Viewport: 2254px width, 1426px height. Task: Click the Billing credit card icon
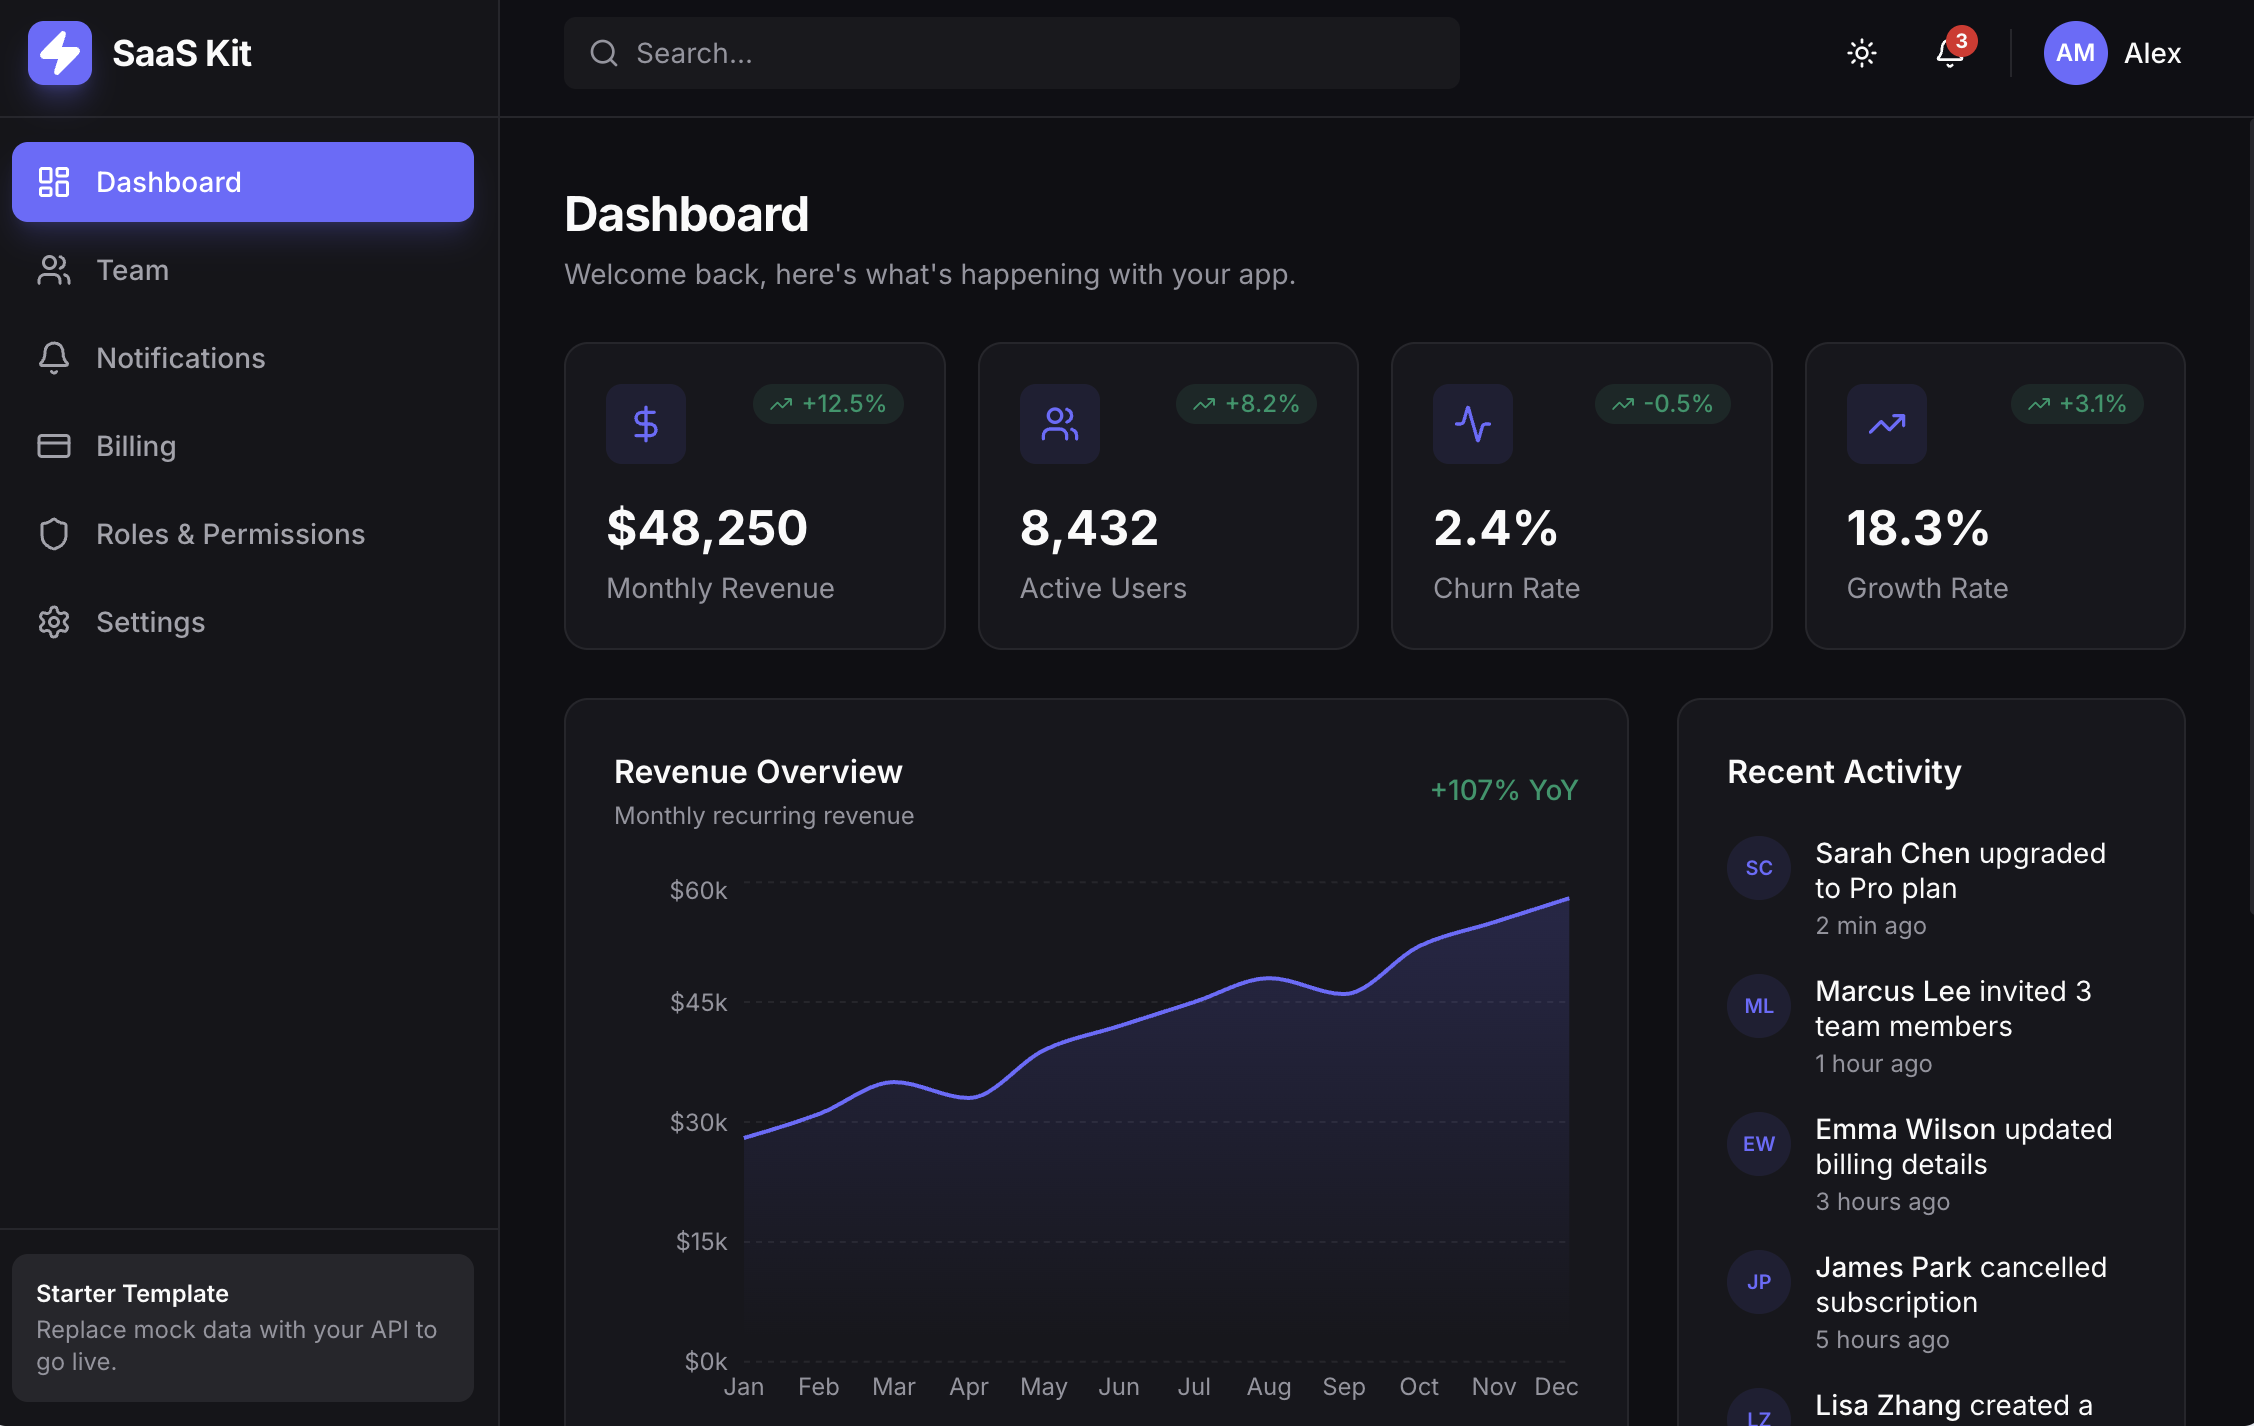(54, 446)
